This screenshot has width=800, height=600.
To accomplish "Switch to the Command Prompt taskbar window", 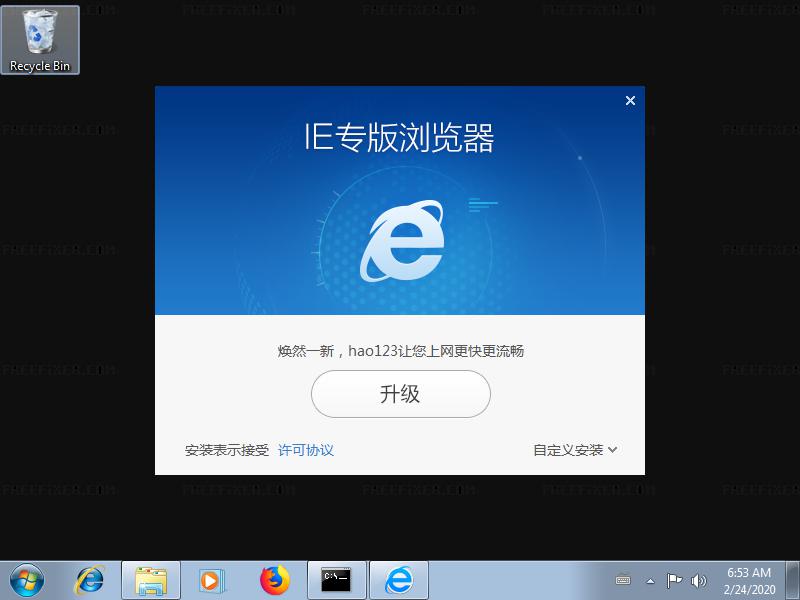I will coord(337,581).
